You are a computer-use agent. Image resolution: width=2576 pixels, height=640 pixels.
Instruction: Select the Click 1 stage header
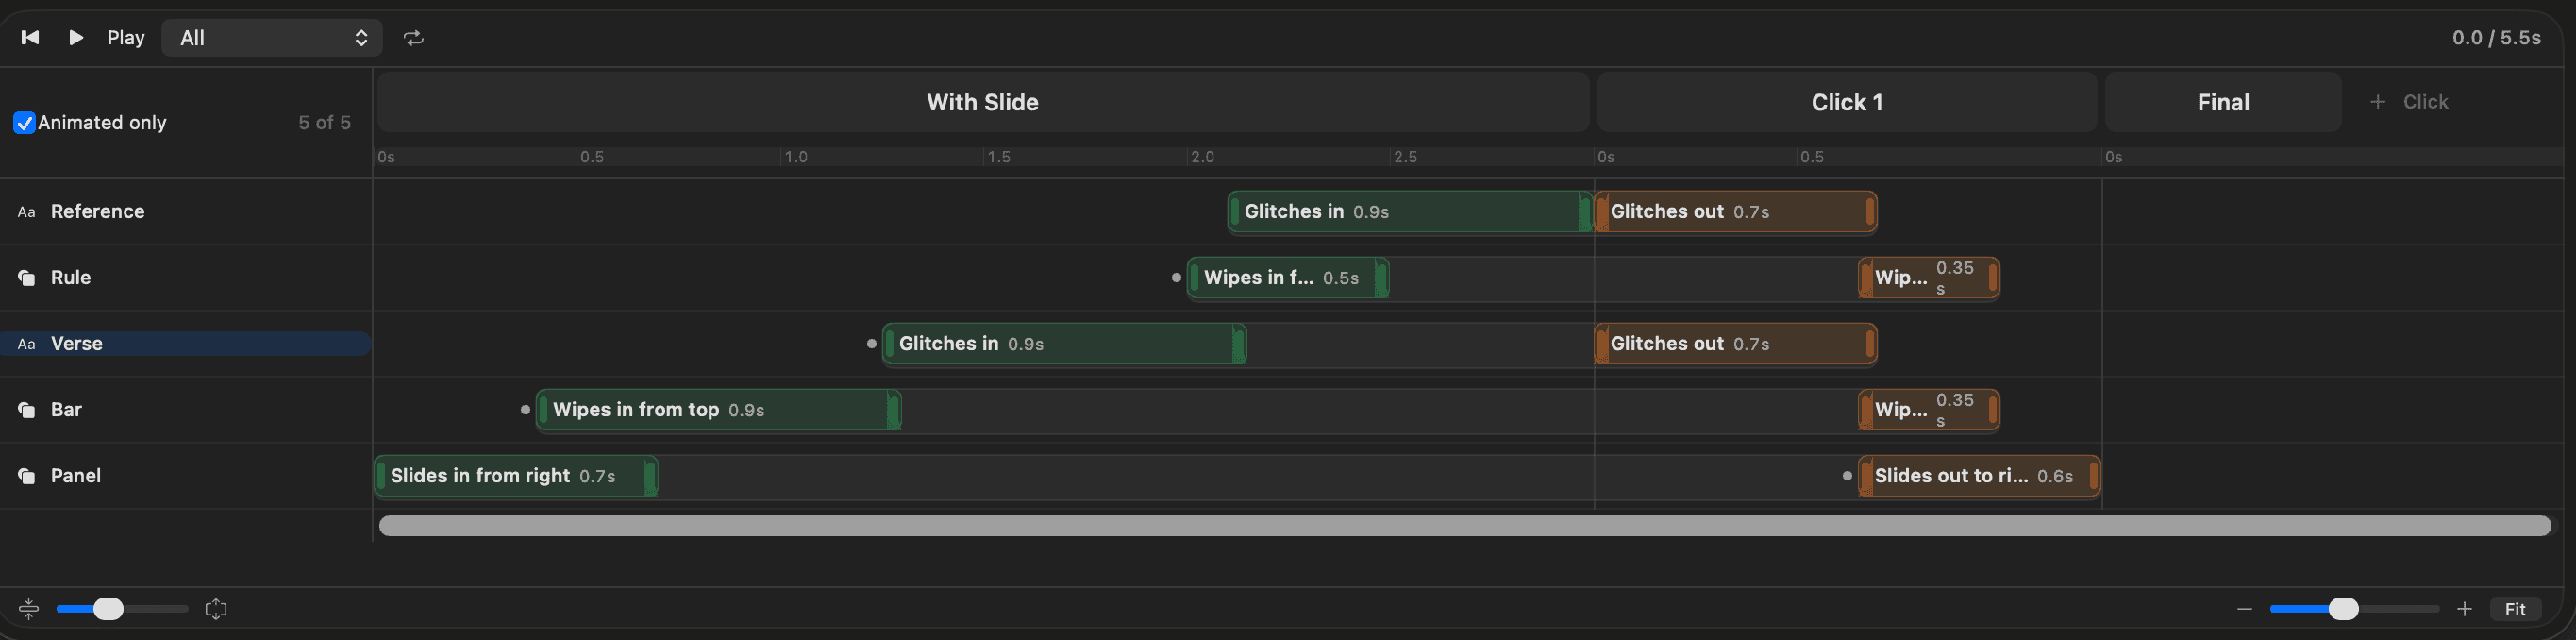point(1846,102)
